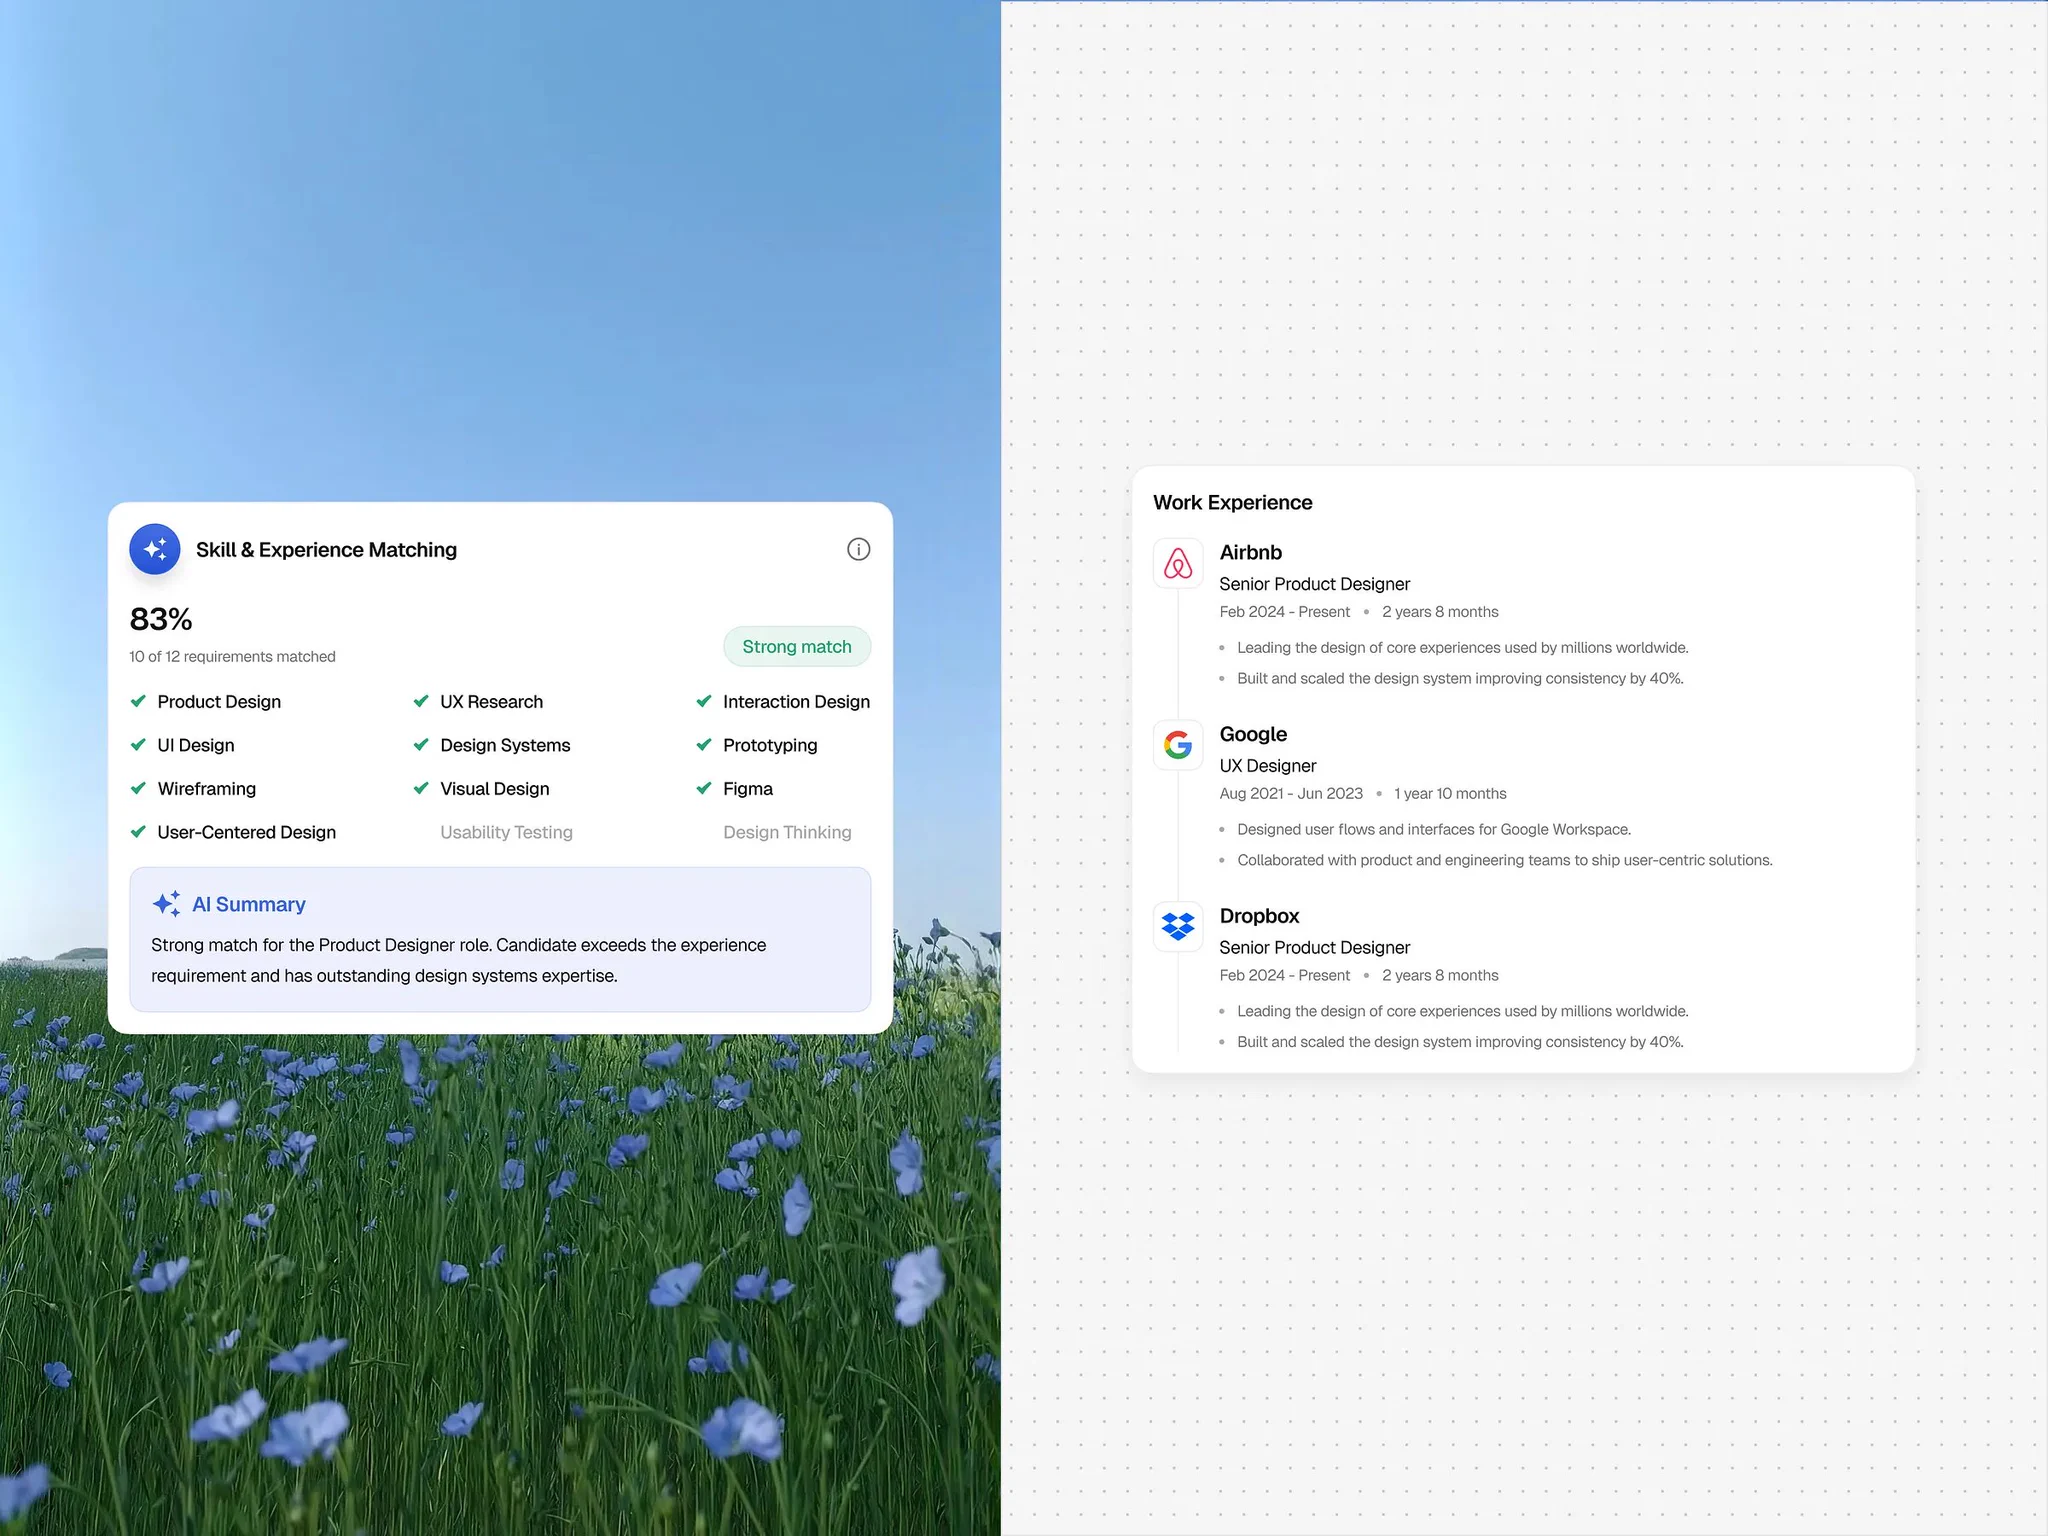
Task: Open the Airbnb company name
Action: [x=1250, y=553]
